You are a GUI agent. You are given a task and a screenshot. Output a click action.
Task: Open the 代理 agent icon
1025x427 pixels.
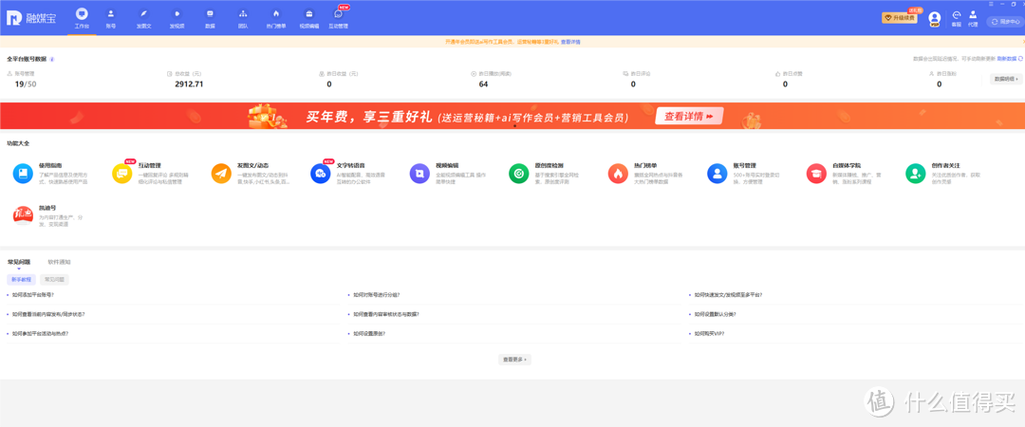tap(973, 18)
